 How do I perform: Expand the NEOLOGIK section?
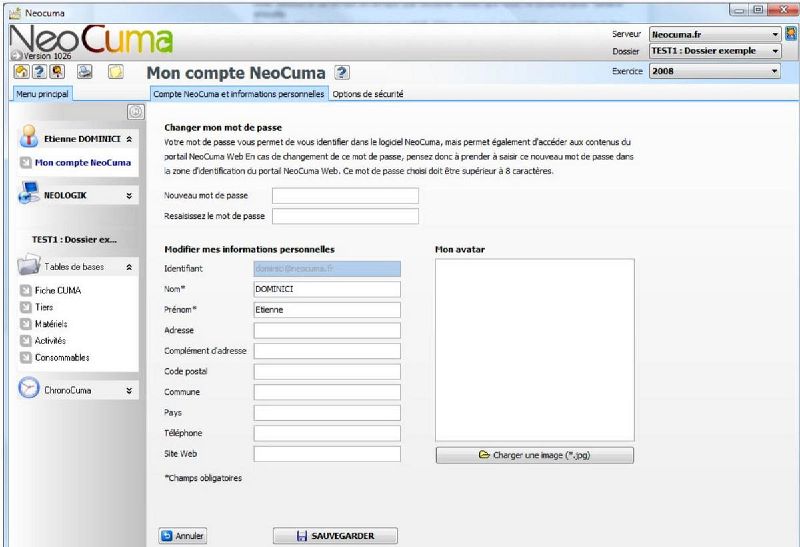coord(129,195)
